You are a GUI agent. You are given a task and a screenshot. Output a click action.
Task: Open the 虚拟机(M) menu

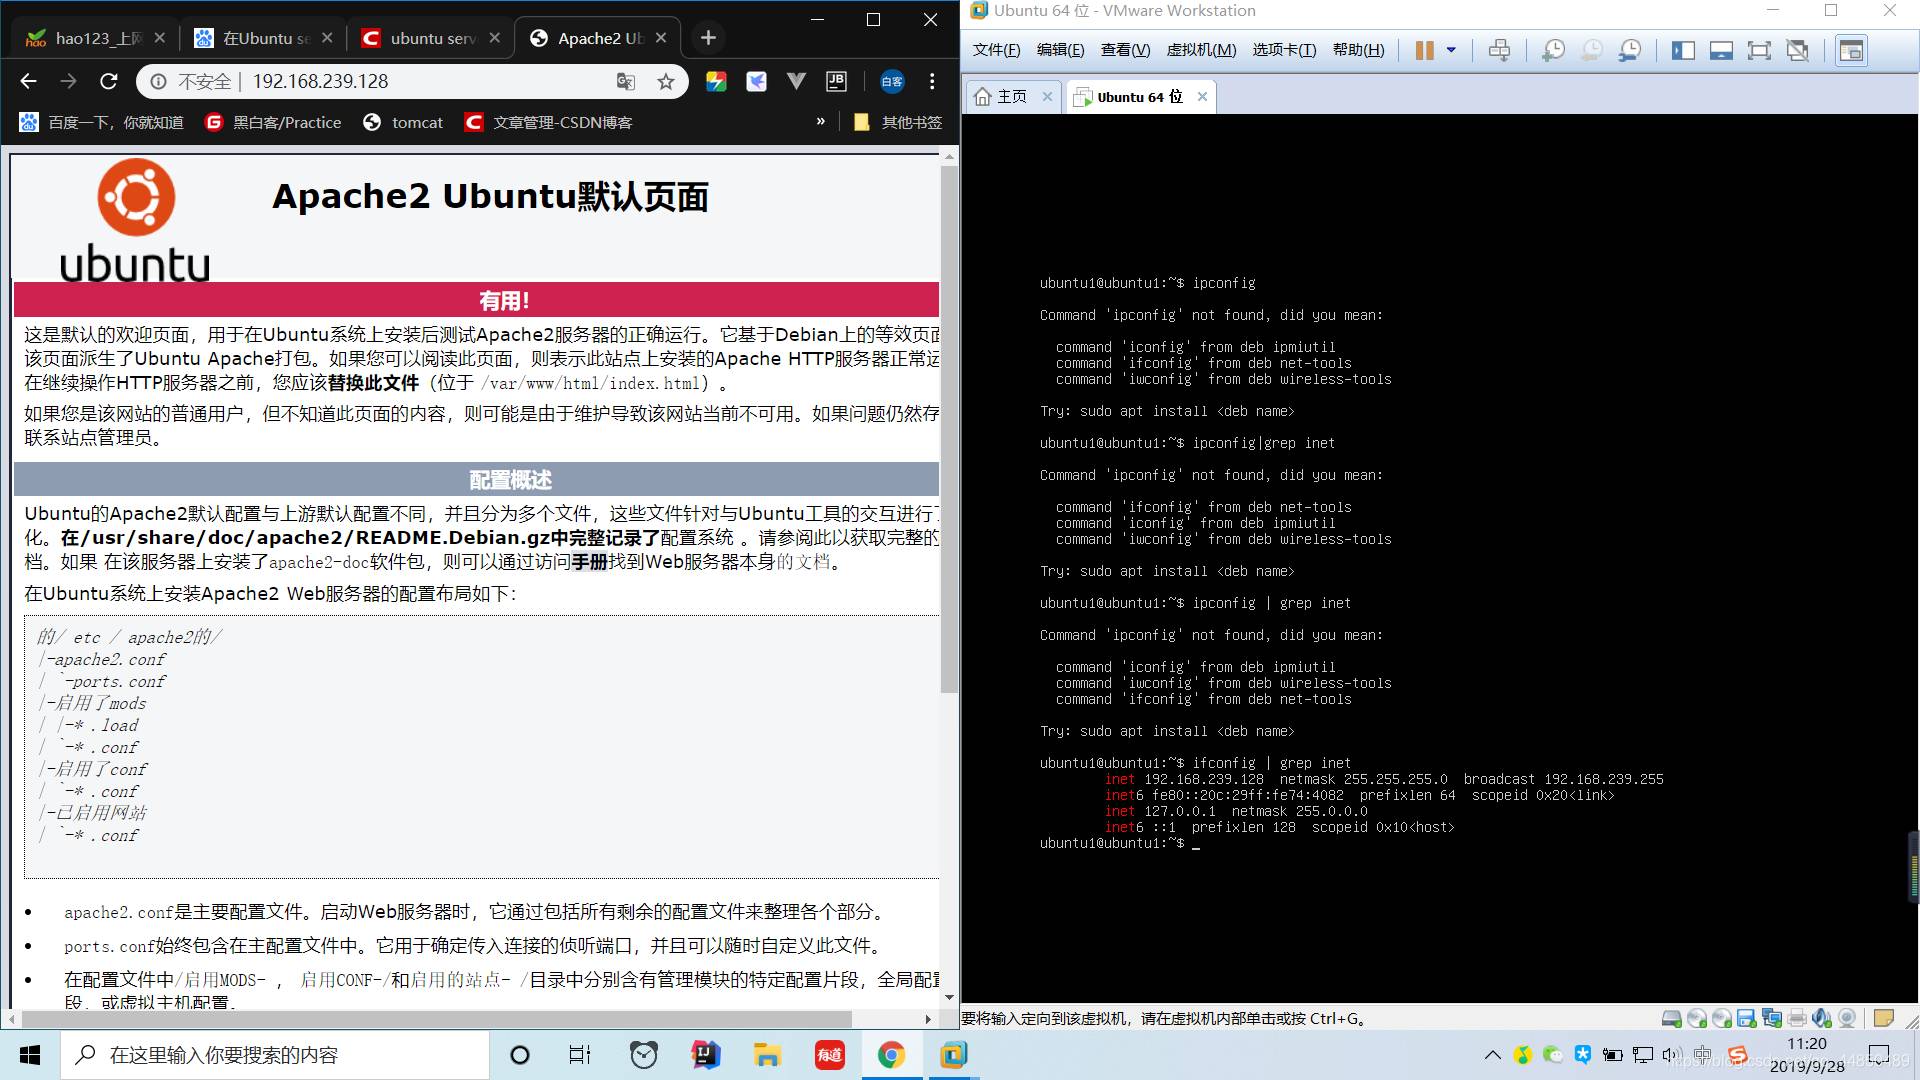[x=1201, y=50]
